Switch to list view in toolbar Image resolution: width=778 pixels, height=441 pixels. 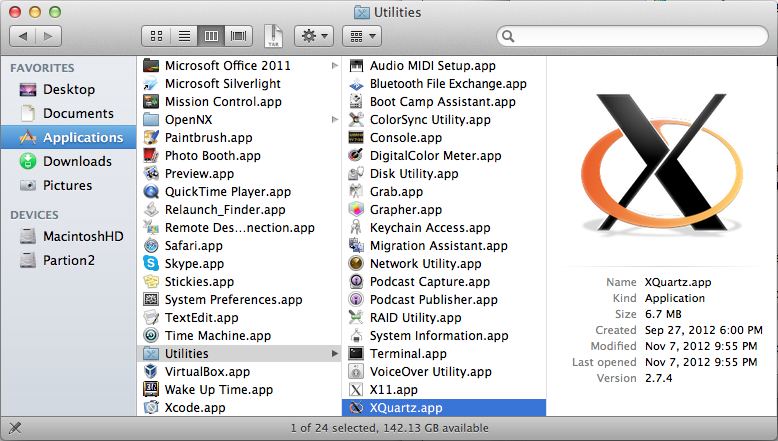tap(184, 36)
